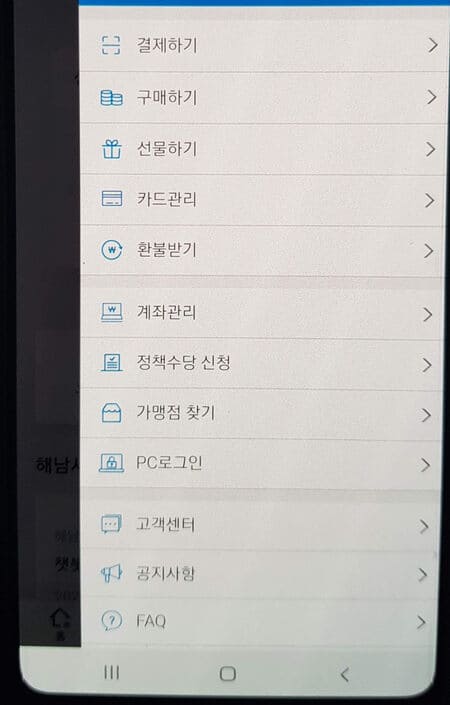Expand 카드관리 using its right chevron

click(430, 200)
